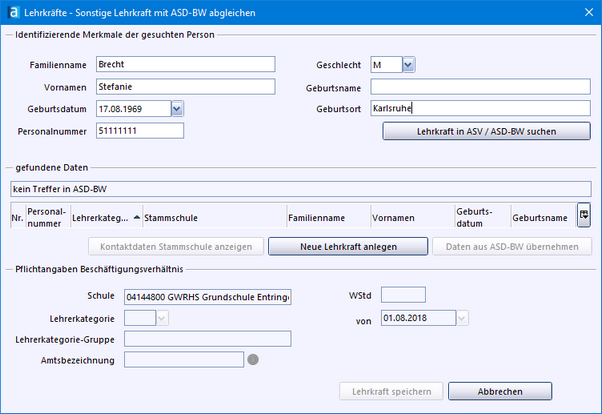The width and height of the screenshot is (602, 414).
Task: Click the Geburtsort field with Karlsruhe
Action: pyautogui.click(x=481, y=108)
